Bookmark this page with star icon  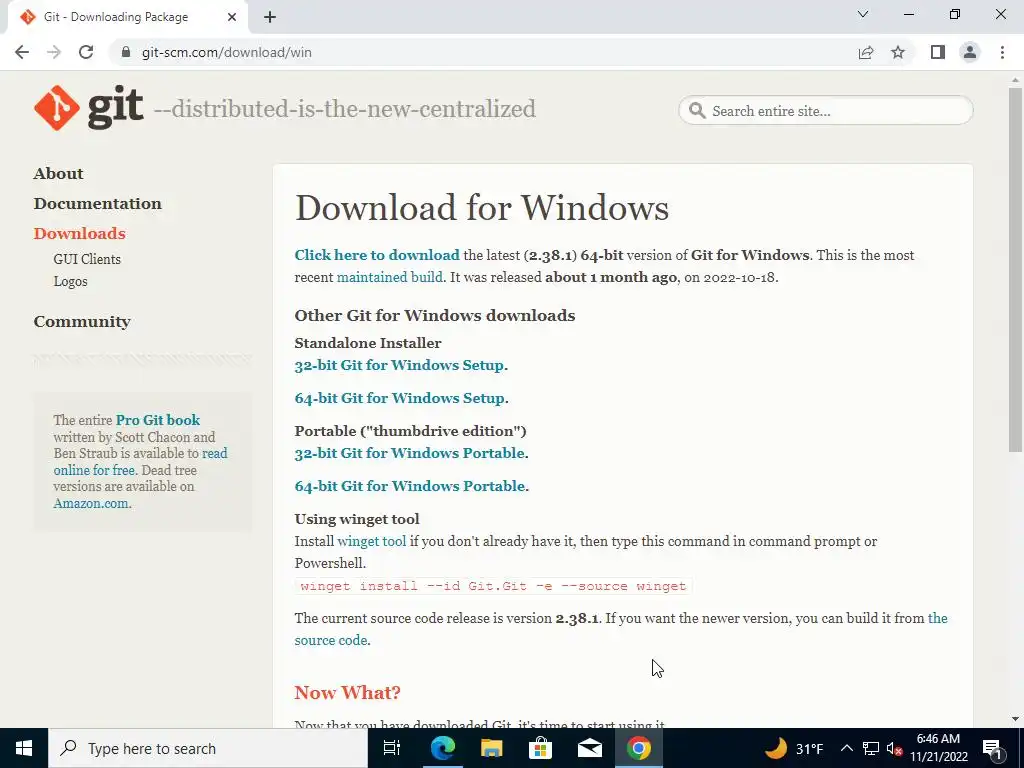(898, 52)
